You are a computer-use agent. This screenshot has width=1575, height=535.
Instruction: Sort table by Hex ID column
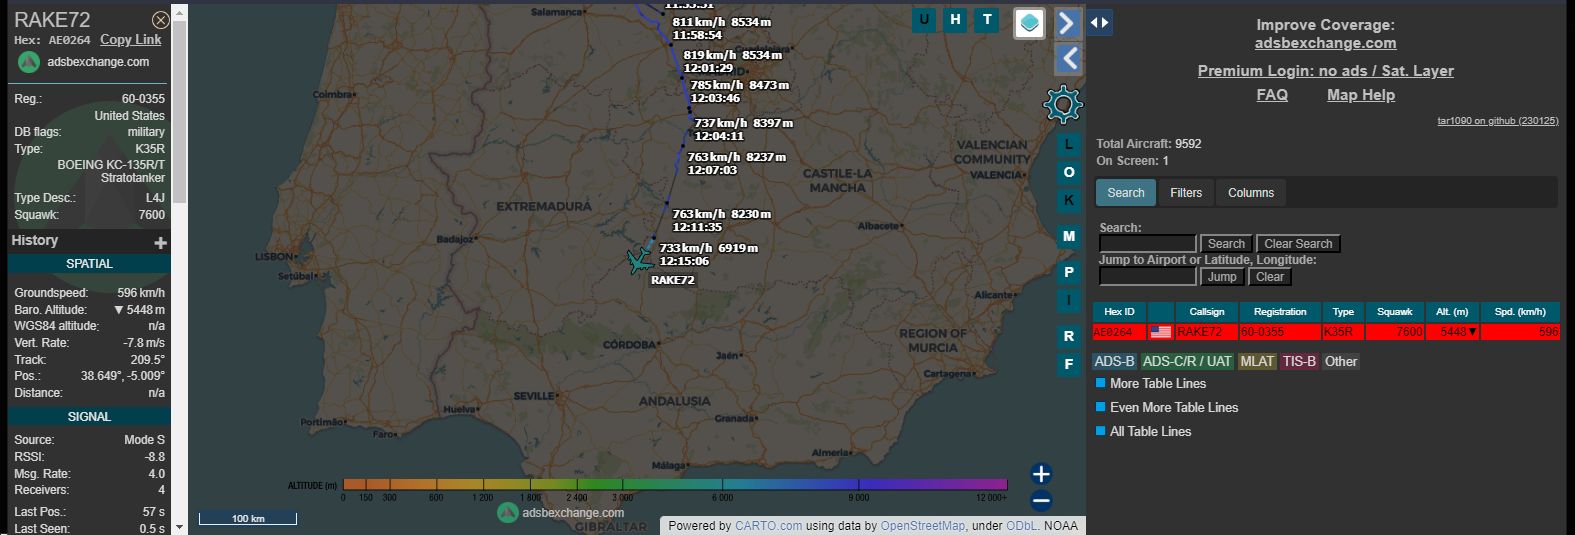(1119, 312)
